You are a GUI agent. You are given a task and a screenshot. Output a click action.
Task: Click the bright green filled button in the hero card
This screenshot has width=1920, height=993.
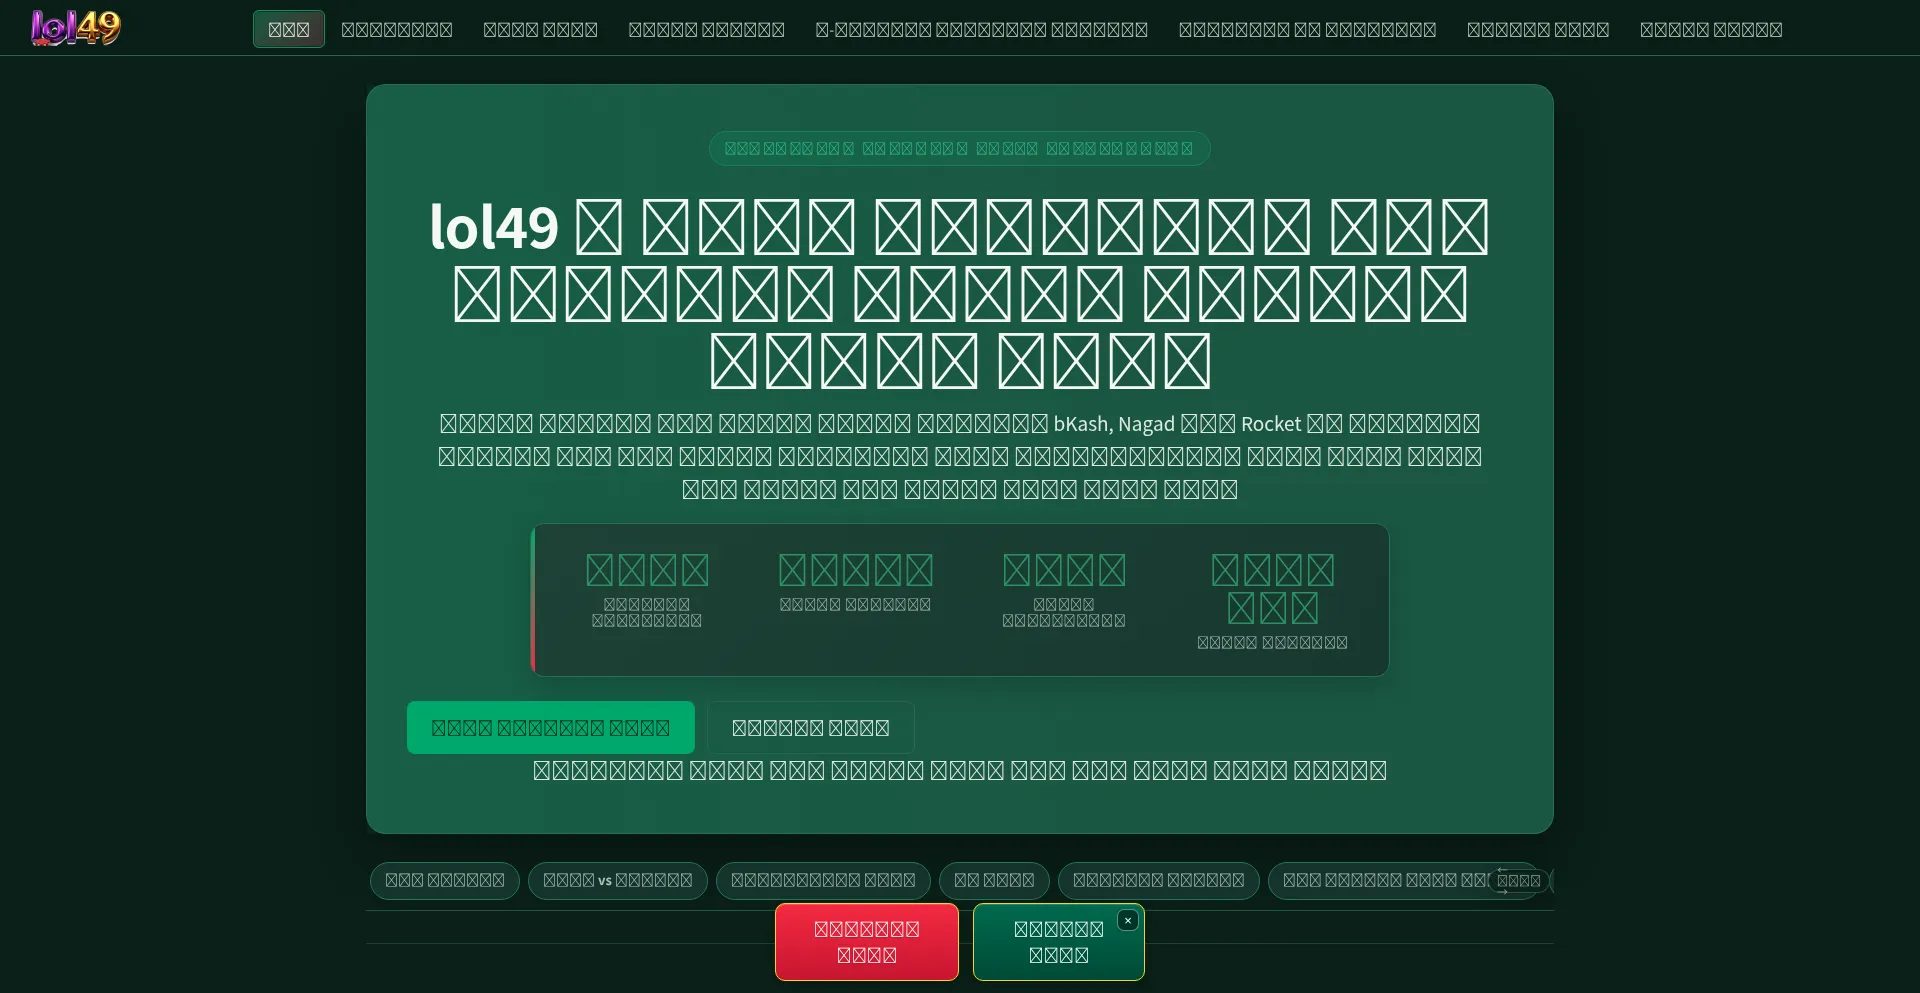pyautogui.click(x=551, y=727)
